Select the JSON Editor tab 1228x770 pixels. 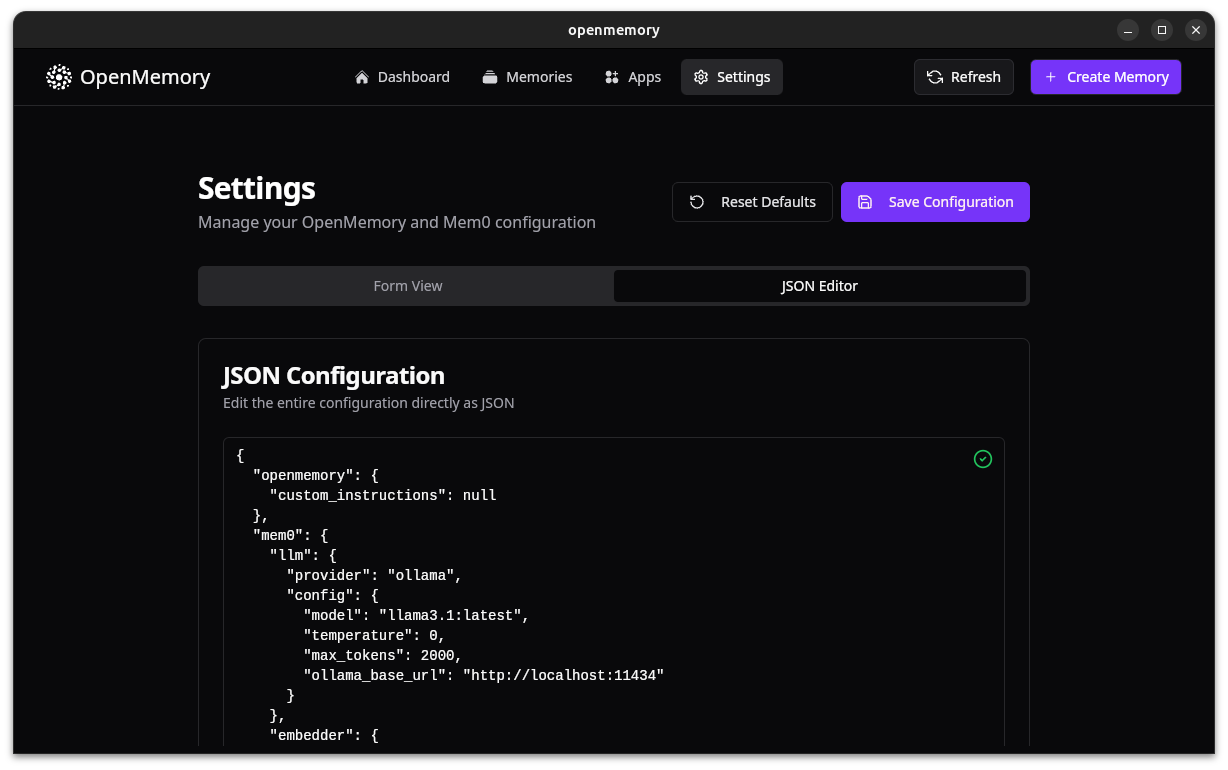click(x=819, y=286)
